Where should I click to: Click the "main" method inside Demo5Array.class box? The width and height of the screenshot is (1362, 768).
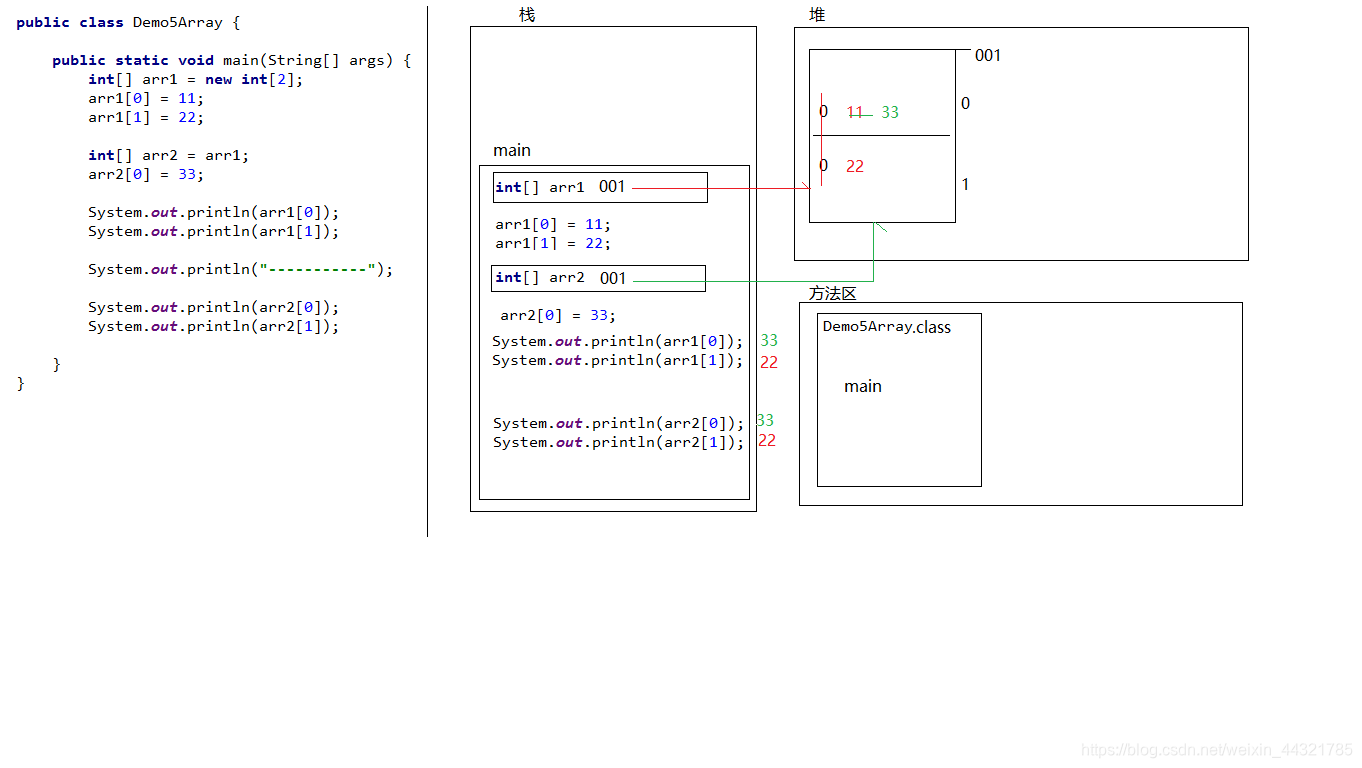[x=863, y=386]
